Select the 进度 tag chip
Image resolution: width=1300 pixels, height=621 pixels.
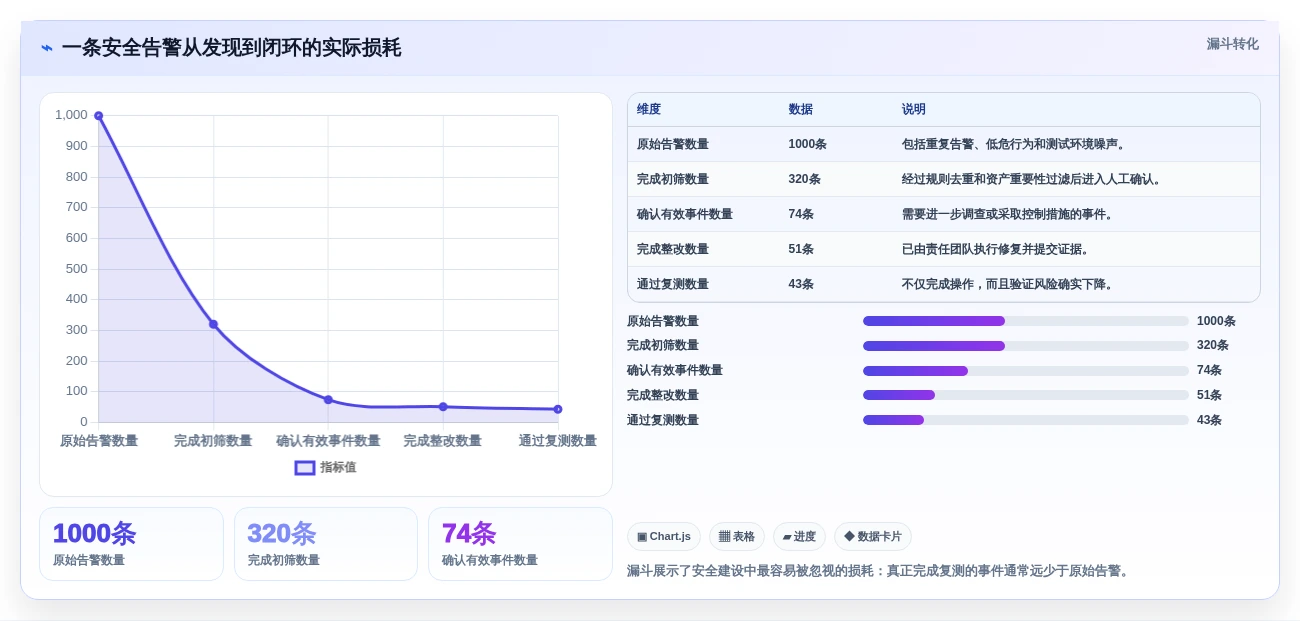coord(799,536)
